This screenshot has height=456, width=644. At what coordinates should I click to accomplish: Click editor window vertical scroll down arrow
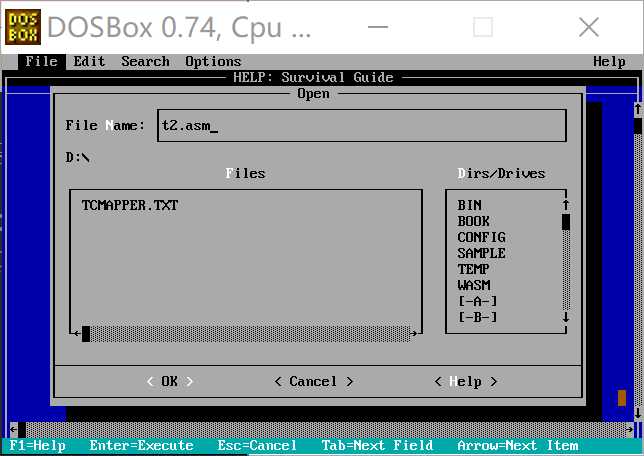638,413
